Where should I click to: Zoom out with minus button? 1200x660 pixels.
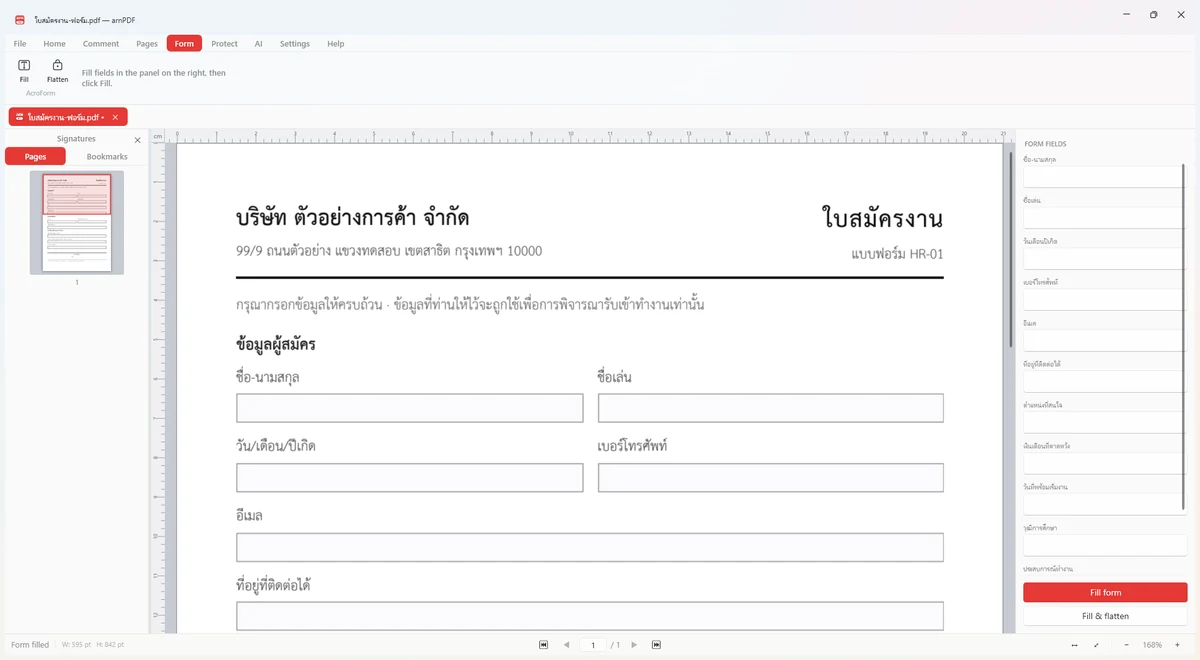click(x=1126, y=645)
